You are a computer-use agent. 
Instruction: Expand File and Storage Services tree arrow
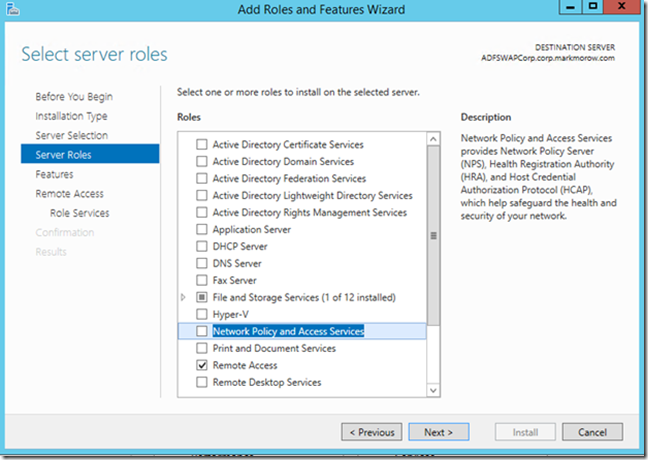point(183,297)
